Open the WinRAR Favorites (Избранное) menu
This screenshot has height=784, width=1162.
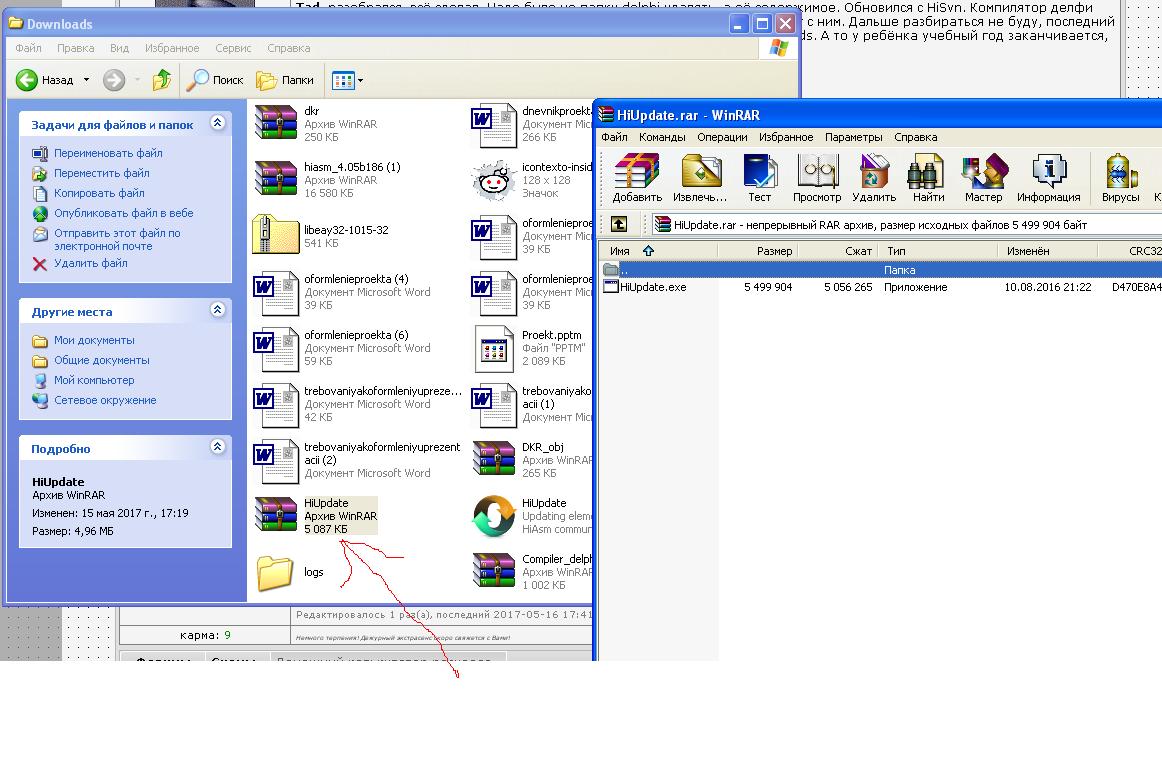(786, 137)
